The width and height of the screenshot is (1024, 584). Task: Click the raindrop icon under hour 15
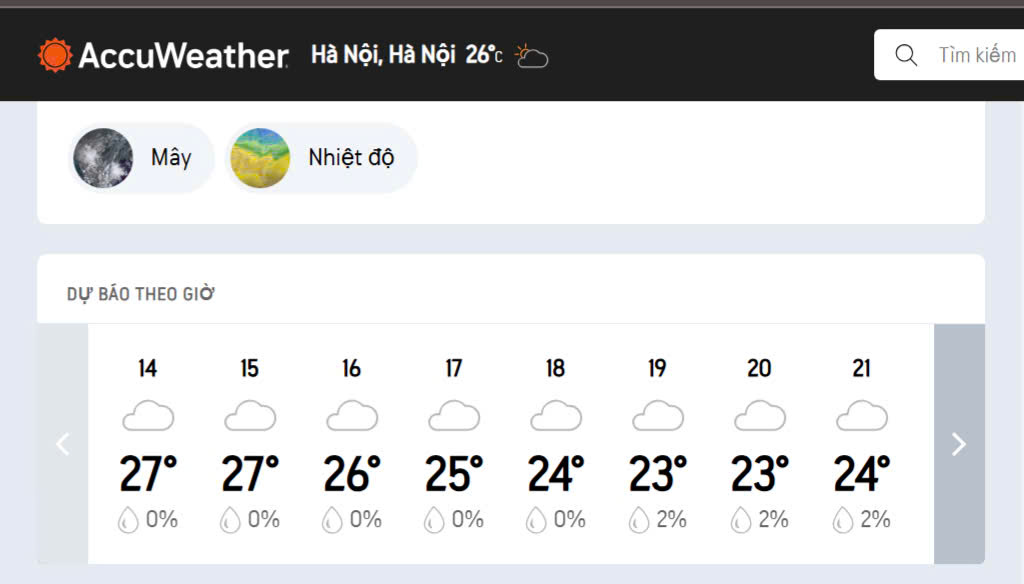pyautogui.click(x=230, y=520)
